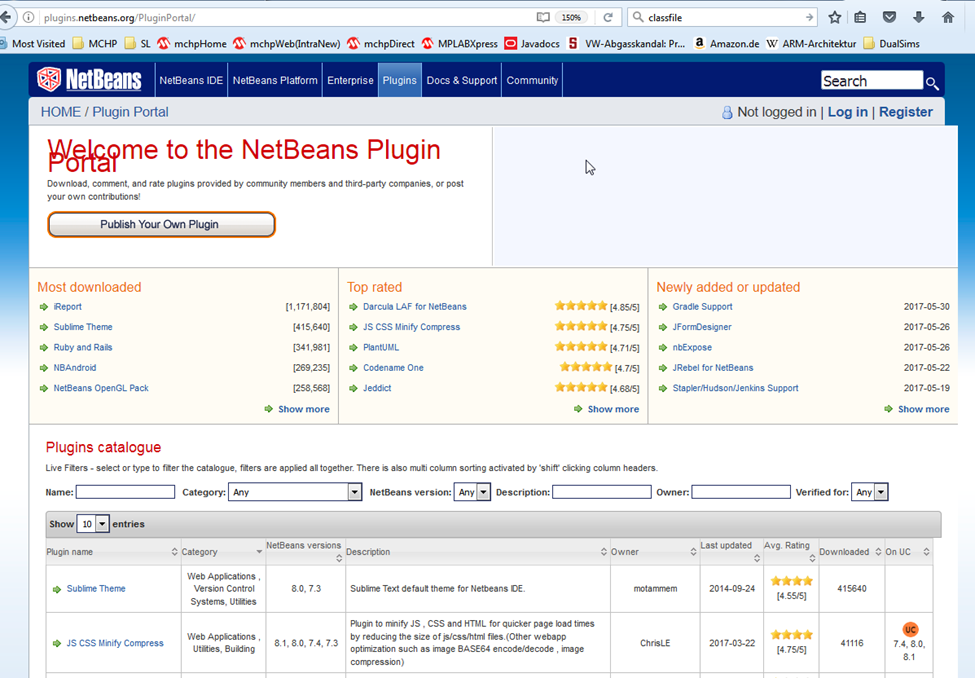Open the Category filter dropdown

click(295, 492)
